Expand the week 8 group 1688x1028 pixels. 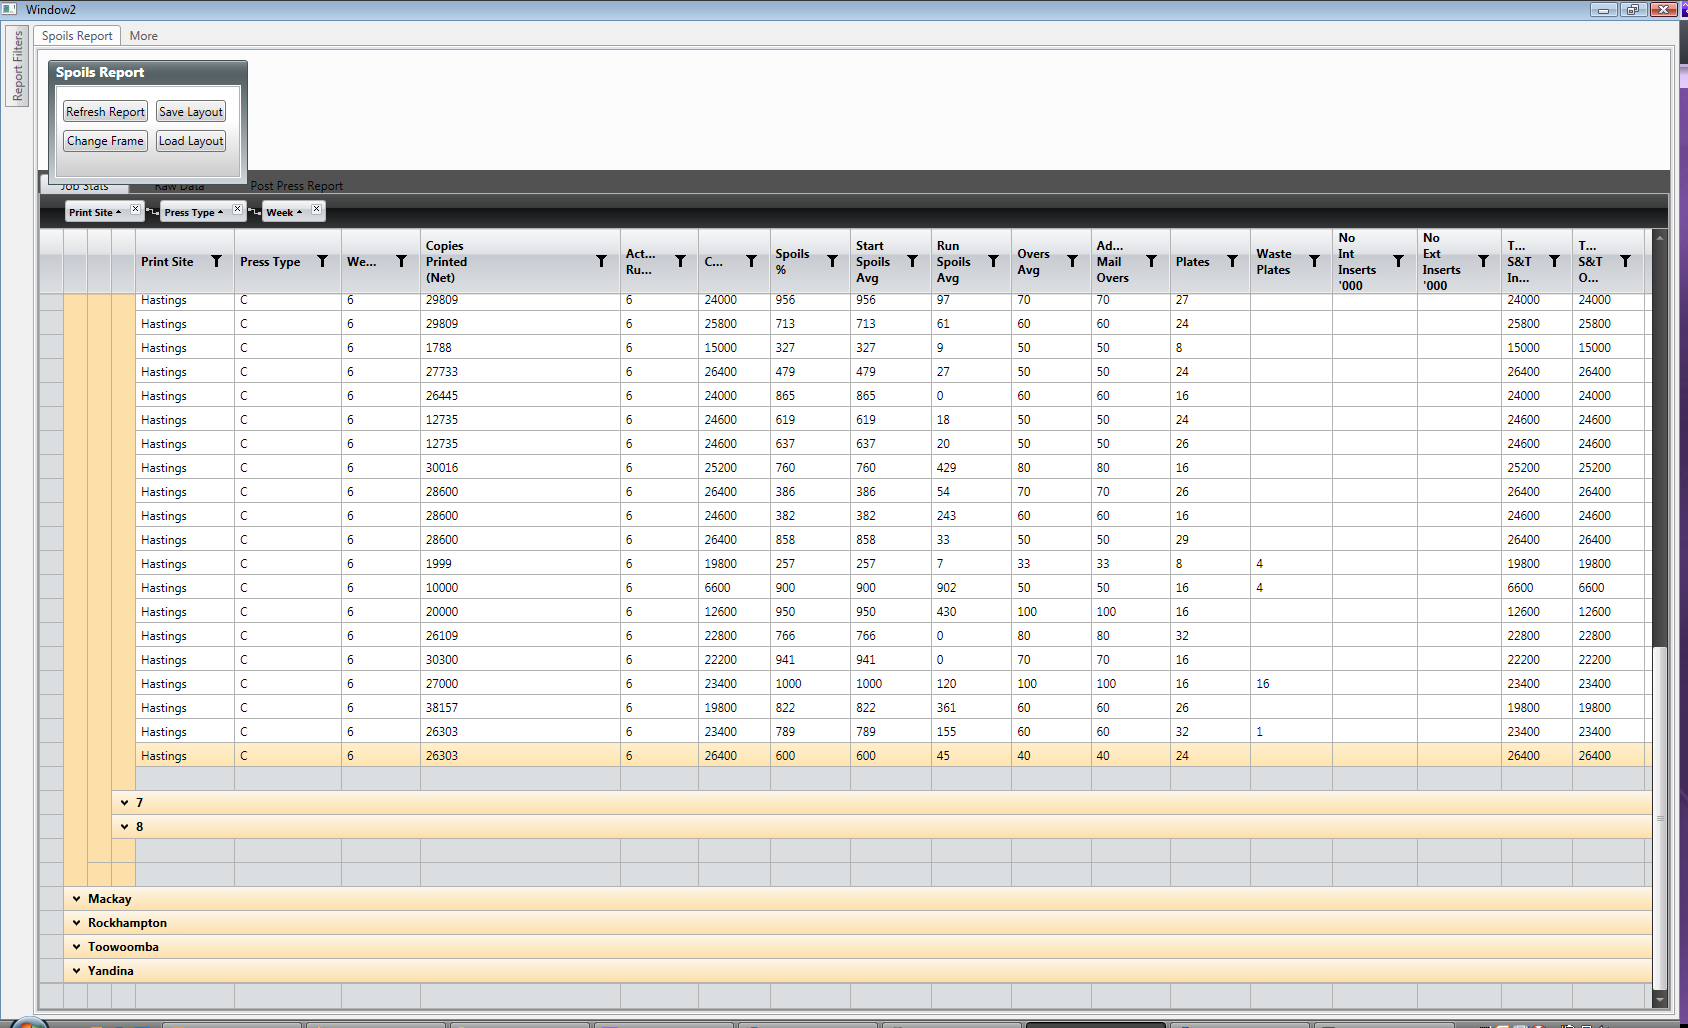tap(124, 827)
